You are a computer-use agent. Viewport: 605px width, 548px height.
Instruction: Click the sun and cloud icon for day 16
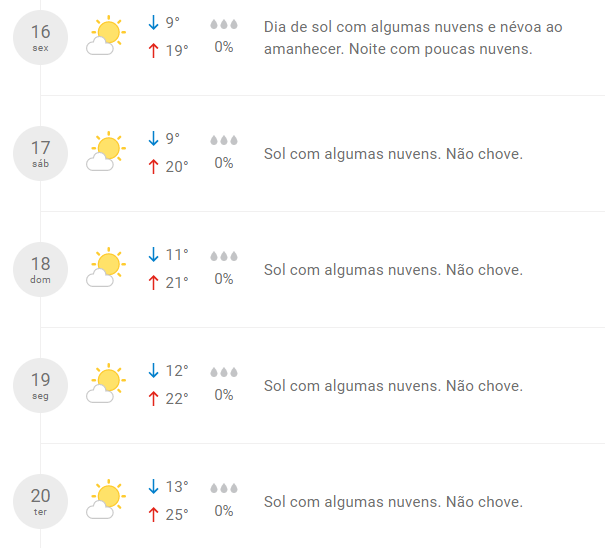pos(106,35)
